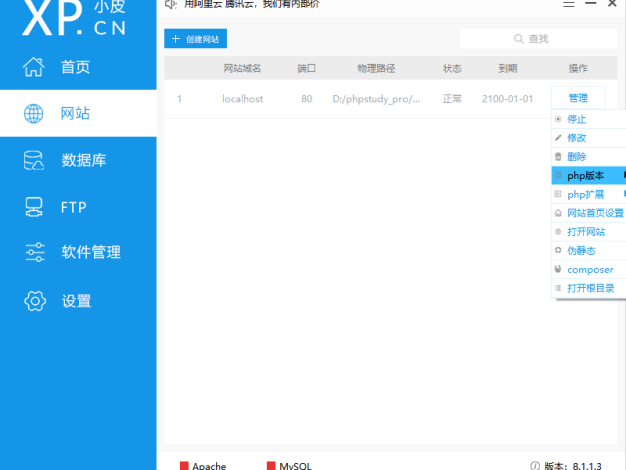Click the plus icon on 创建网站
This screenshot has width=626, height=470.
click(x=176, y=39)
